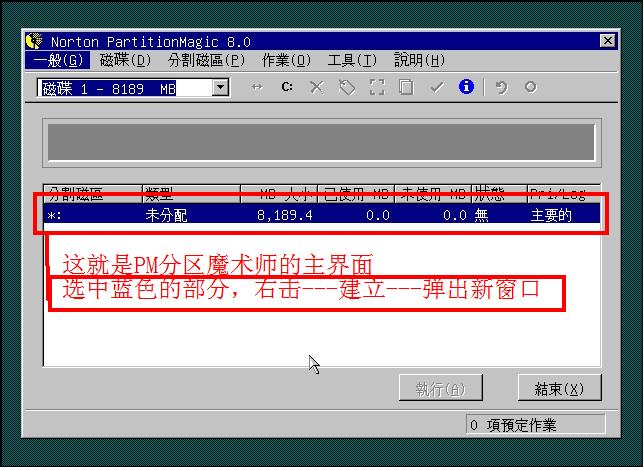Click the label tag icon
643x467 pixels.
[x=347, y=87]
